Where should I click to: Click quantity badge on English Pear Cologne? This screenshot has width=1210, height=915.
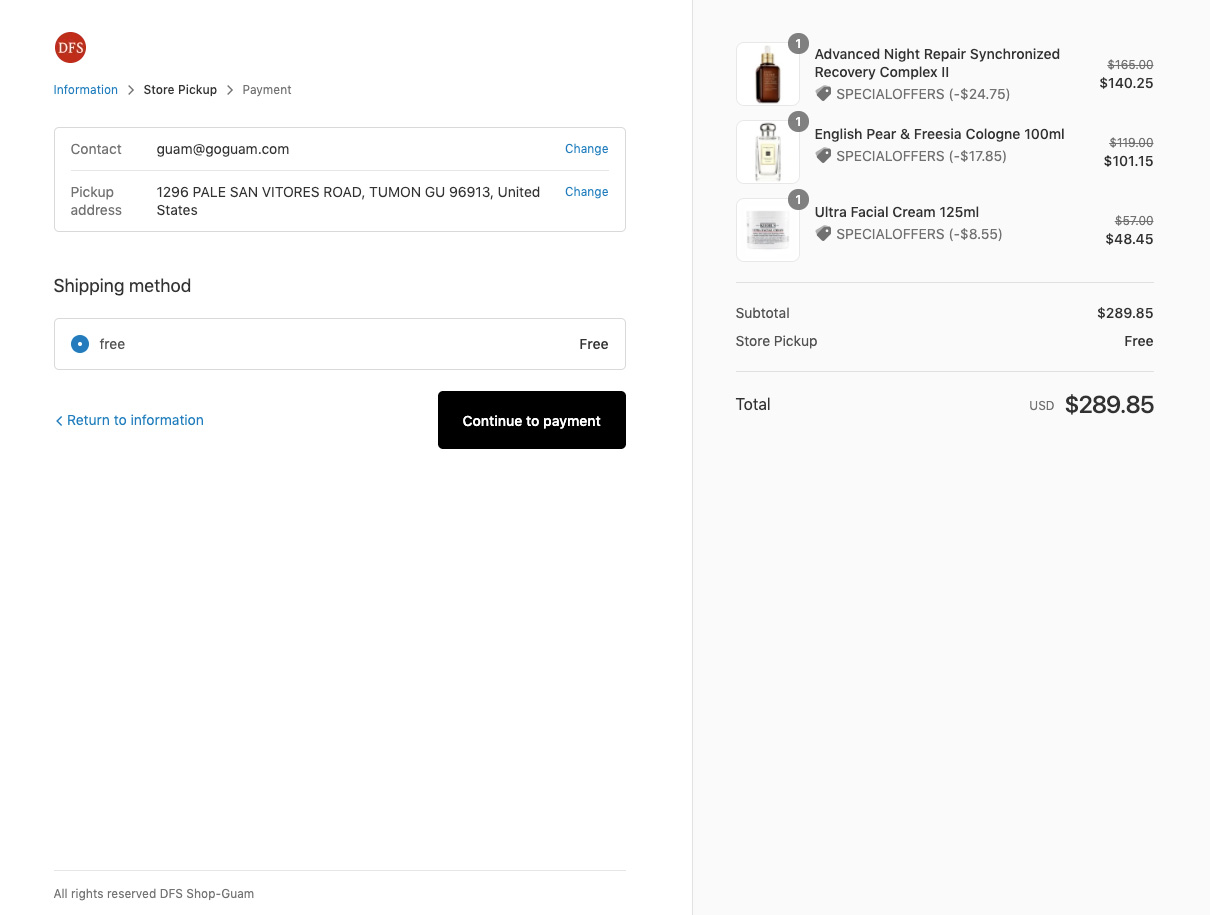(798, 122)
